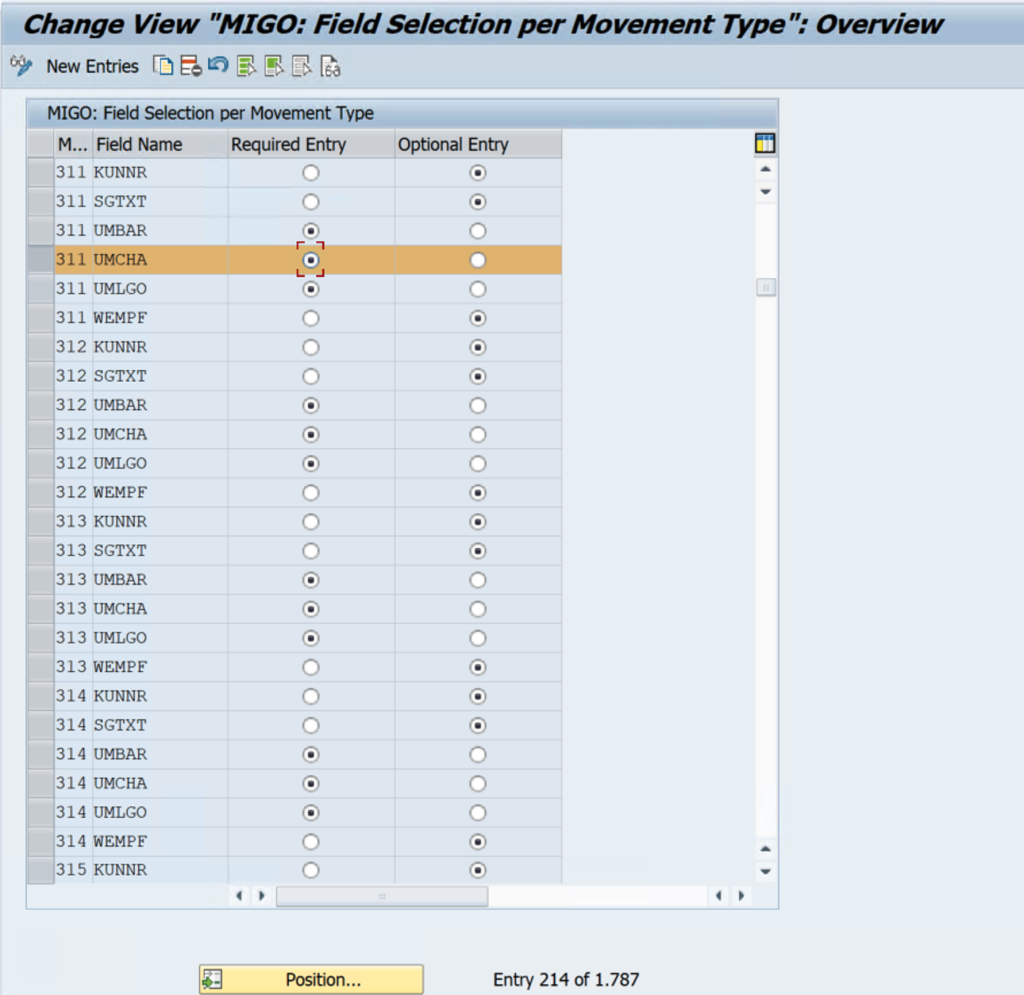Click field name cell 311 UMLGO
The image size is (1024, 995).
(x=159, y=289)
